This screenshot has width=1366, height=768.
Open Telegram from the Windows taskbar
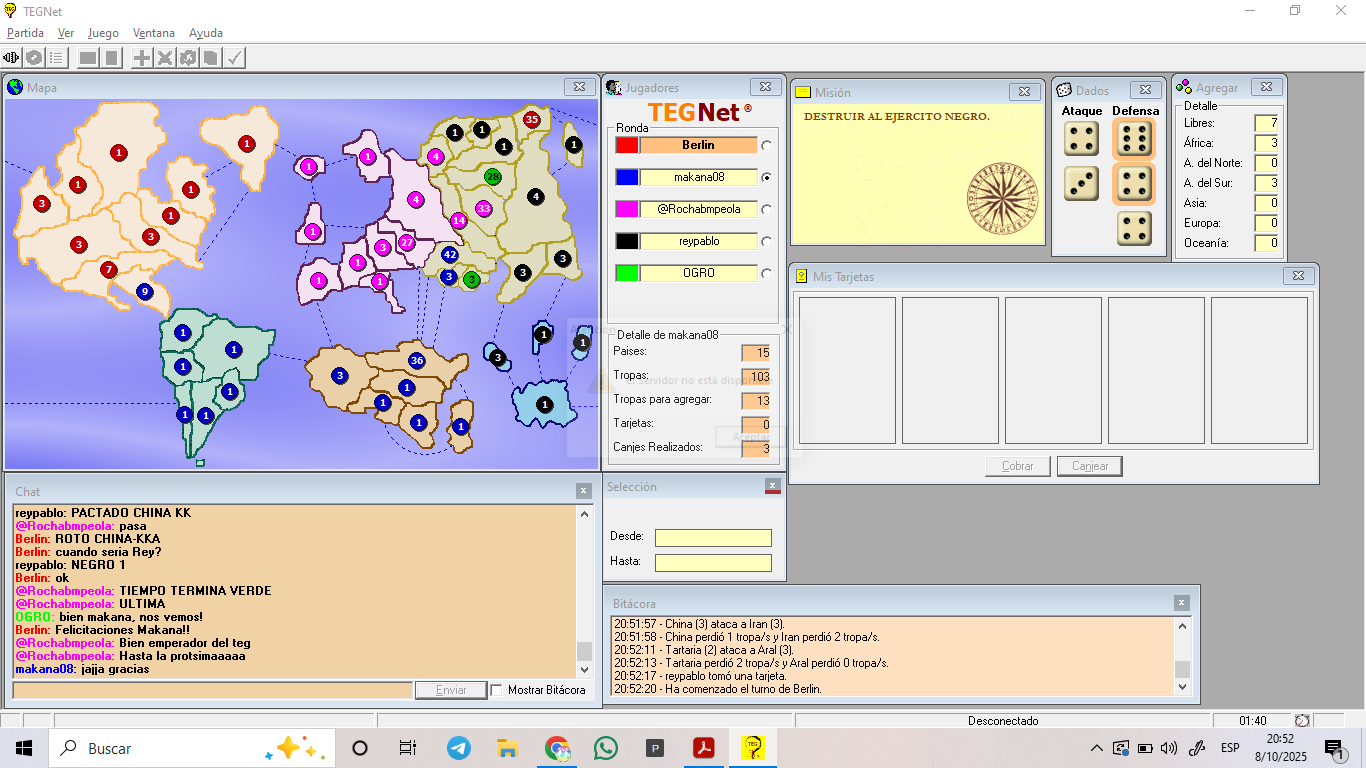pos(459,748)
